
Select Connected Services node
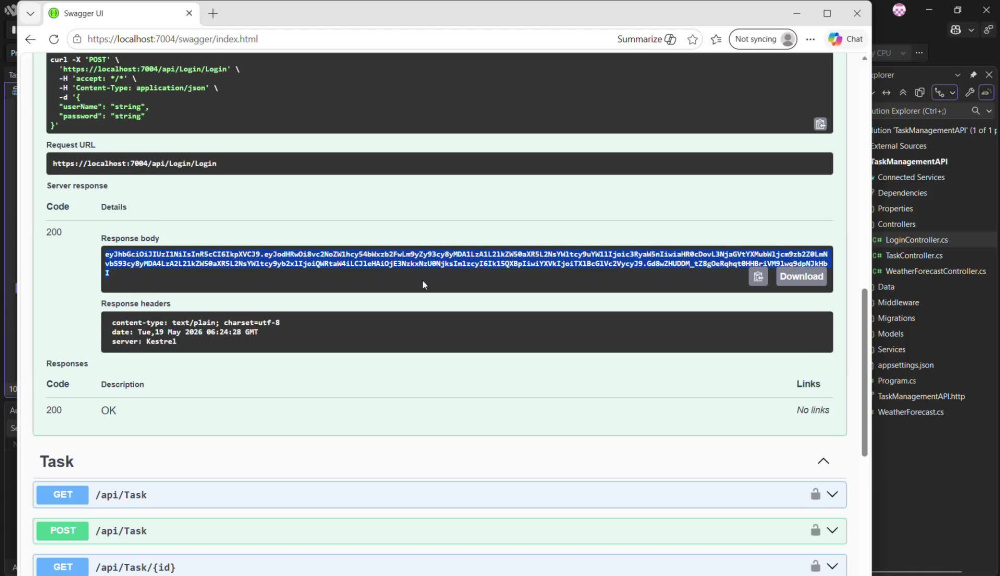(x=911, y=177)
